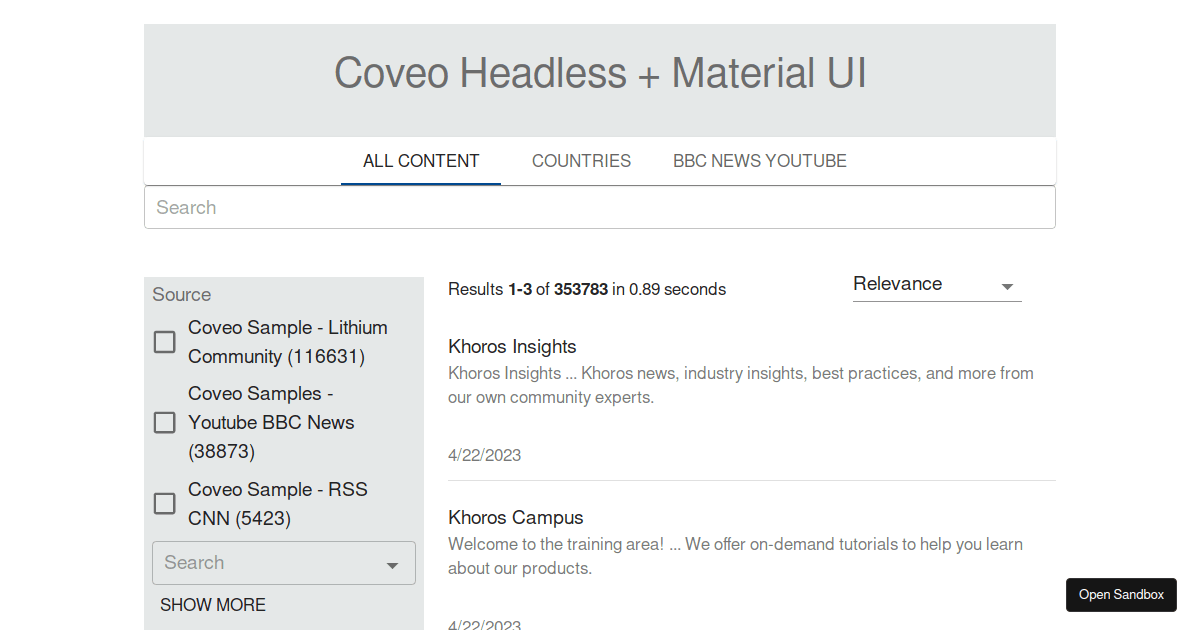
Task: Click the Source panel heading
Action: [x=181, y=294]
